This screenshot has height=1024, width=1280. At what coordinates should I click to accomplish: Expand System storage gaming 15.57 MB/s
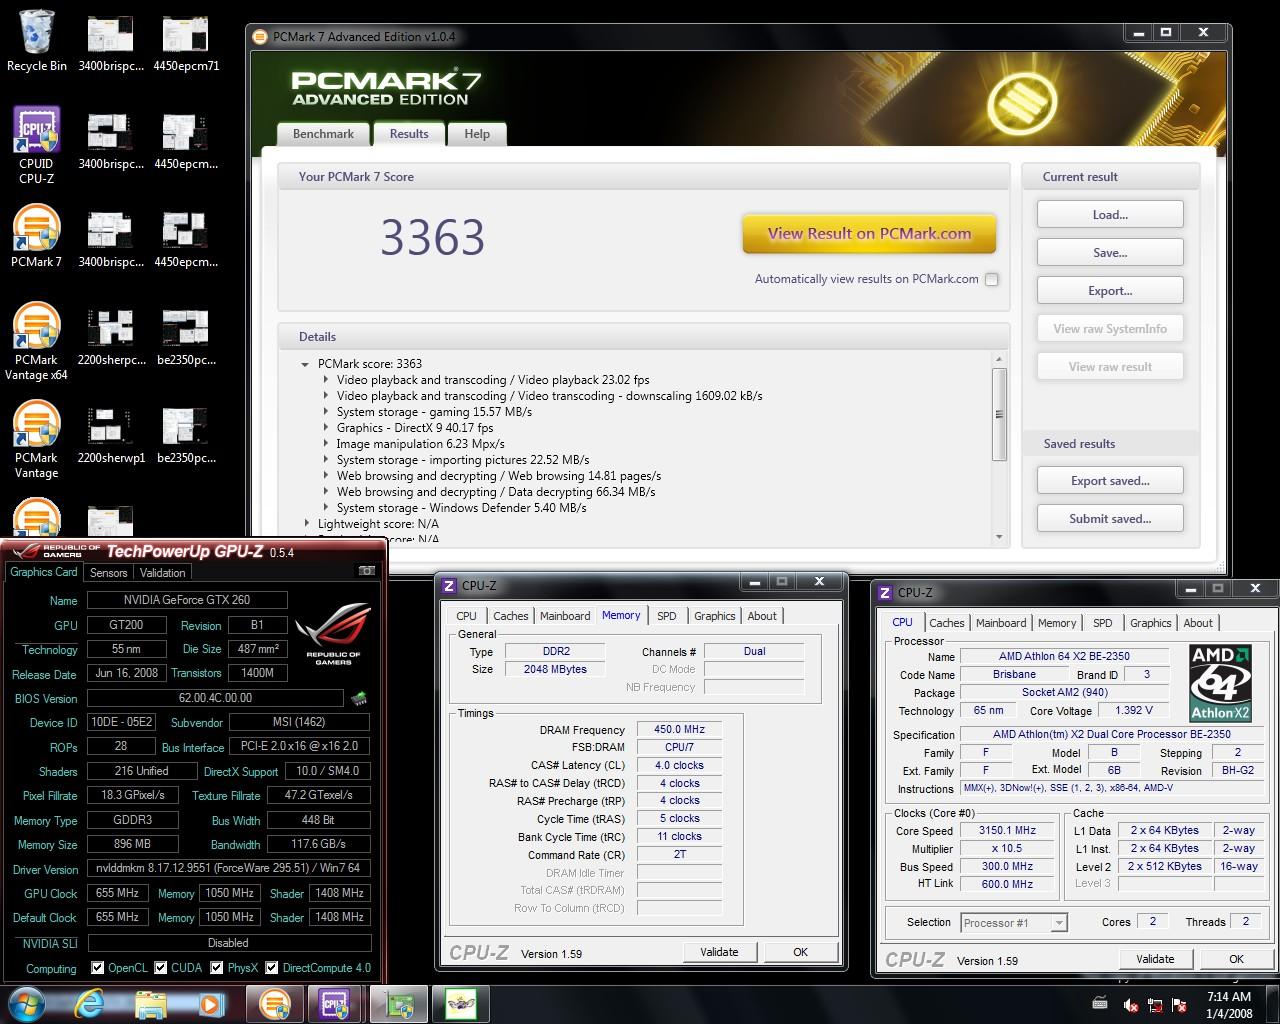coord(326,412)
